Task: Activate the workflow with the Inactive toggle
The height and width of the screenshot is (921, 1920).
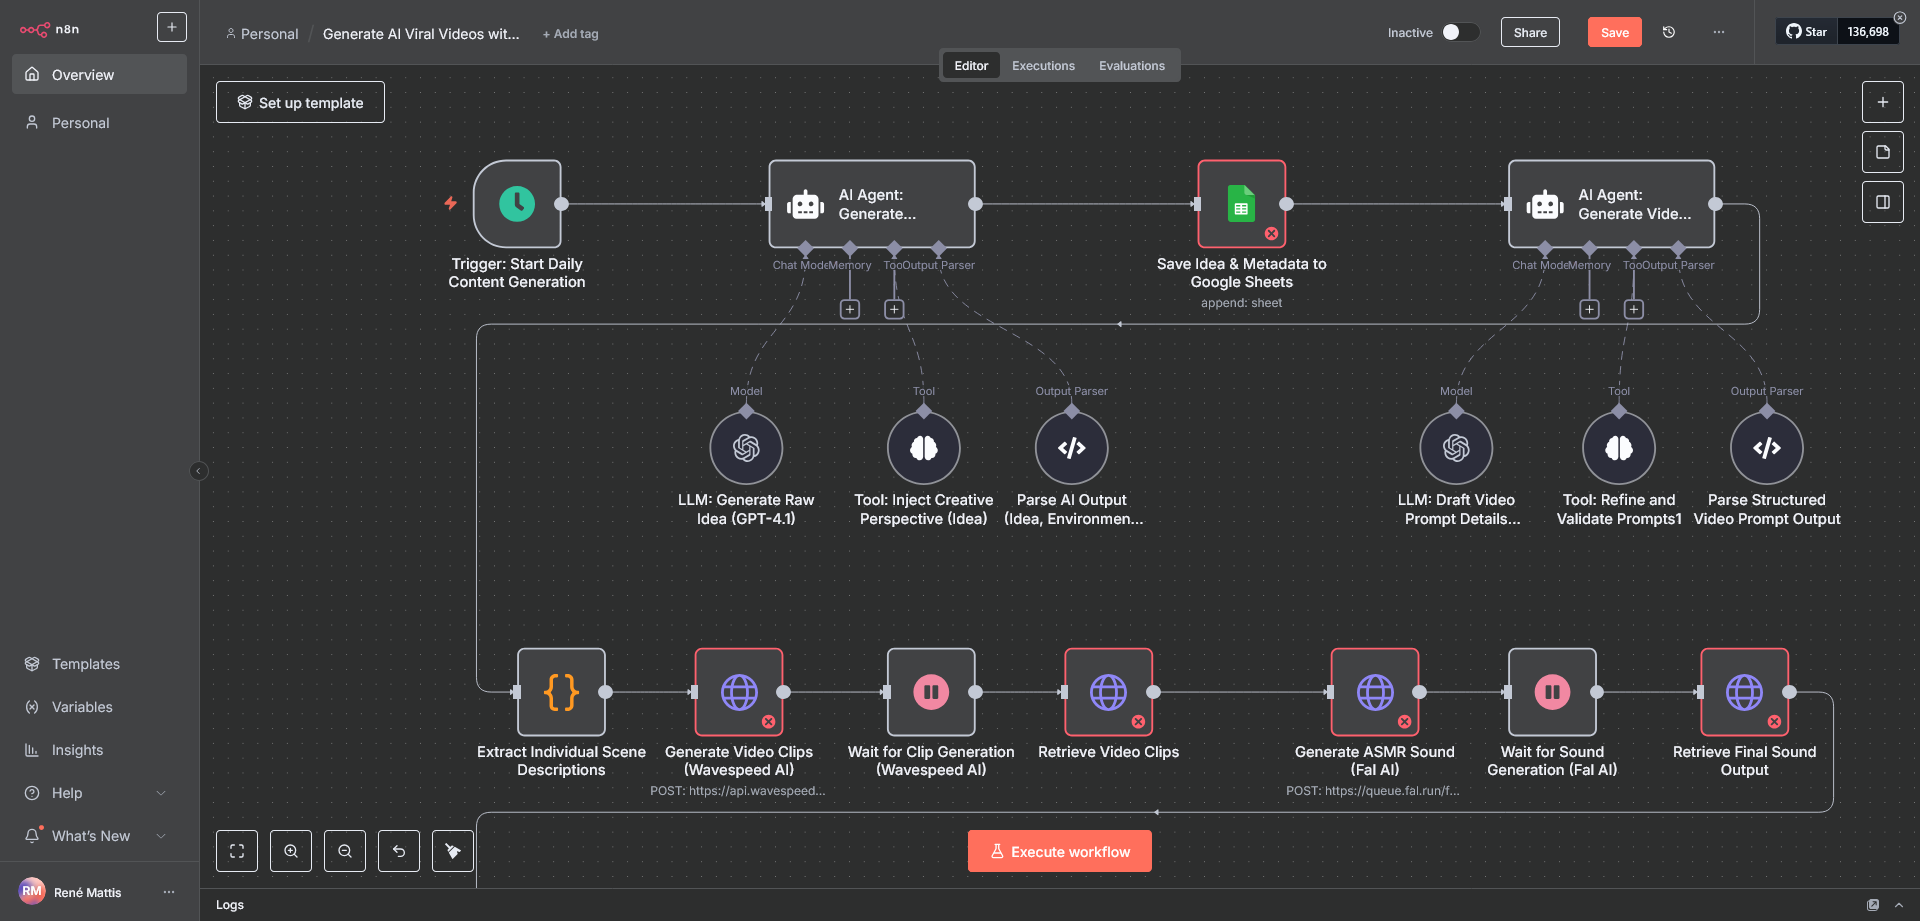Action: 1461,31
